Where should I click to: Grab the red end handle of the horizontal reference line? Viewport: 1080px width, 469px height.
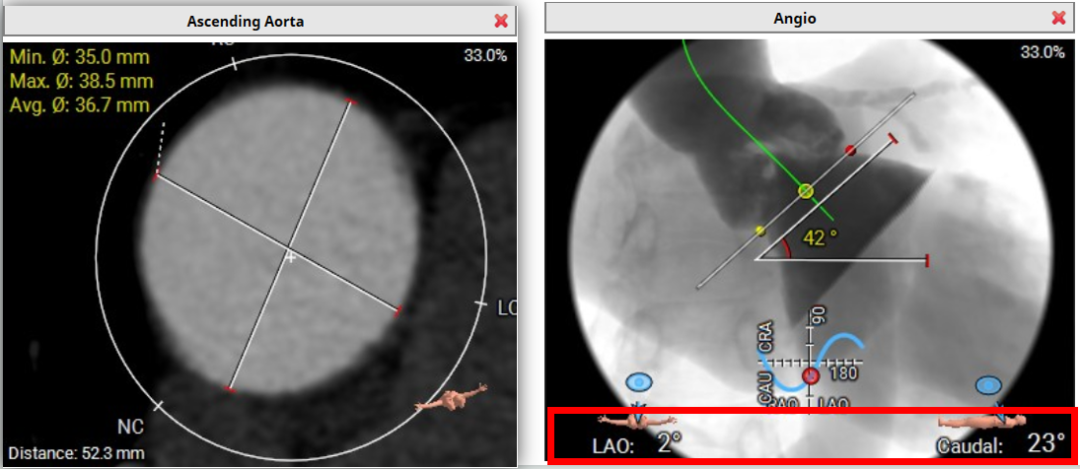(x=928, y=260)
